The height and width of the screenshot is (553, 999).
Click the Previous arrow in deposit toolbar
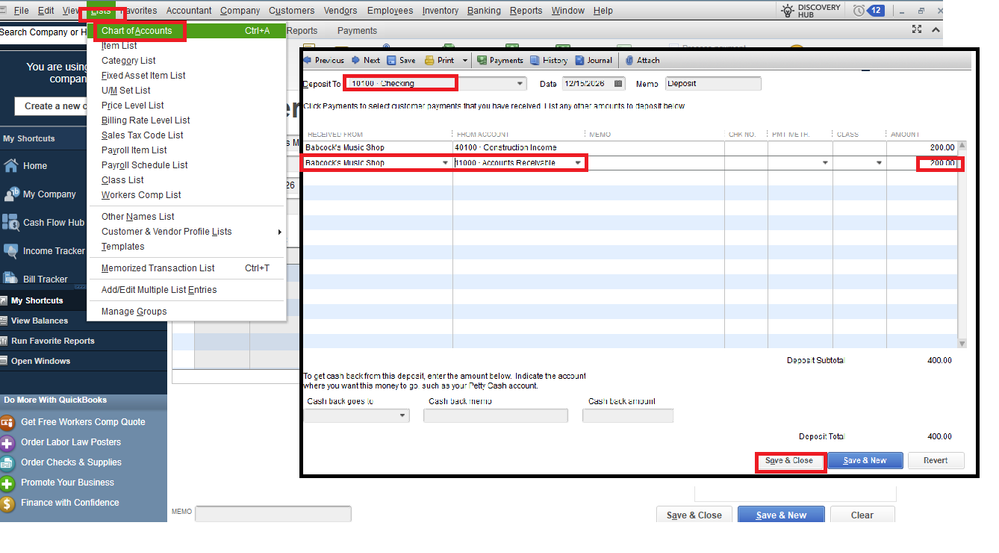tap(308, 60)
